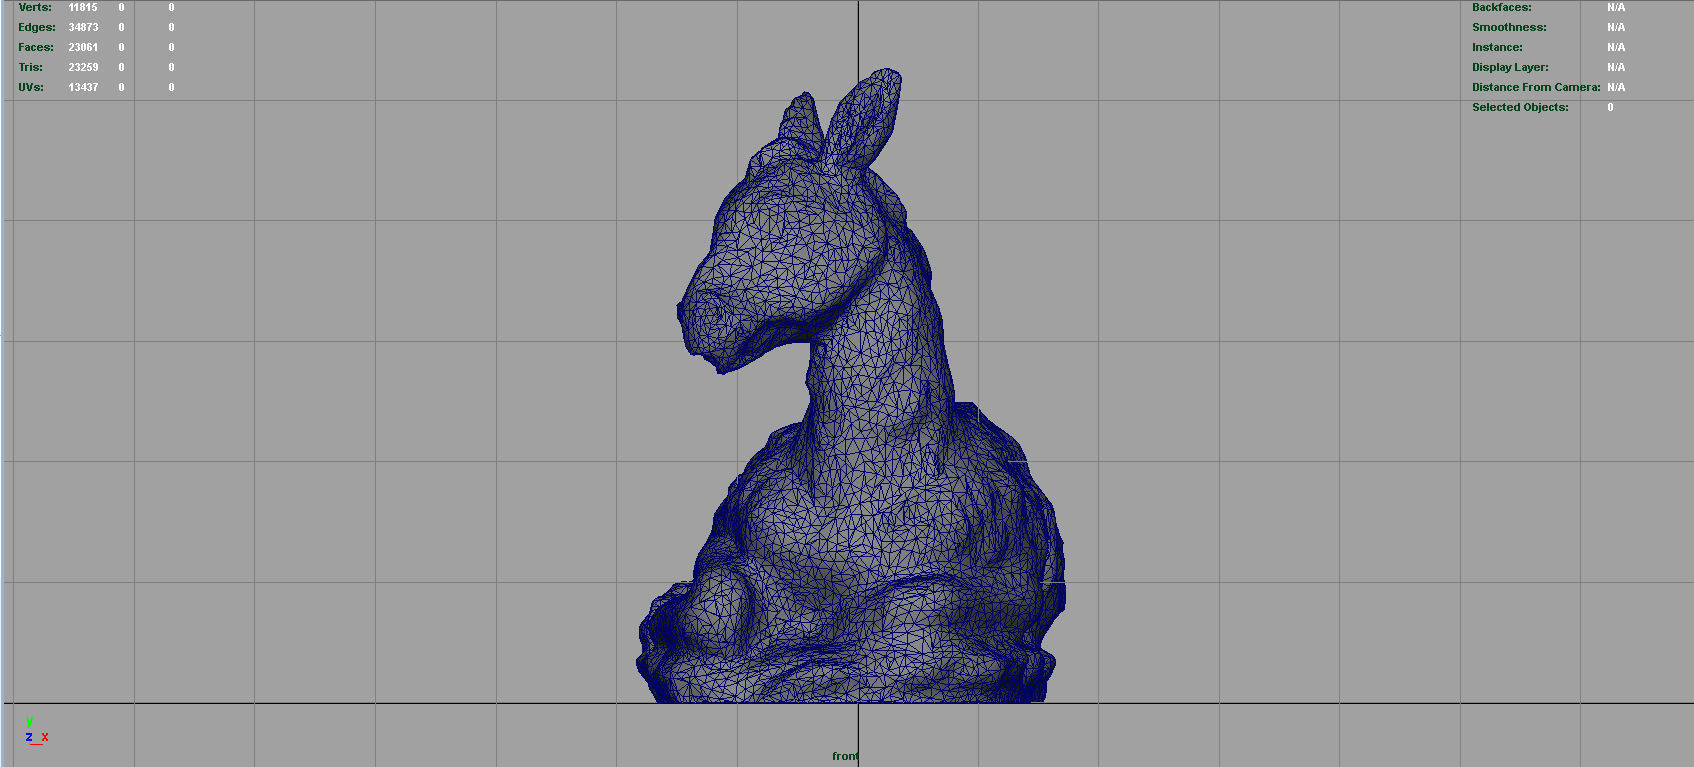The height and width of the screenshot is (767, 1694).
Task: Click the N/A value beside Smoothness
Action: (1616, 27)
